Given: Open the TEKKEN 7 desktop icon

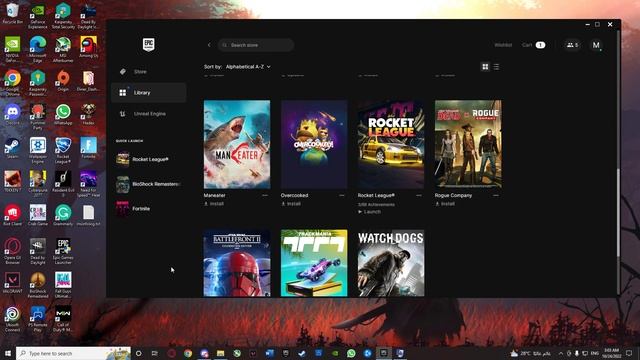Looking at the screenshot, I should [x=13, y=182].
